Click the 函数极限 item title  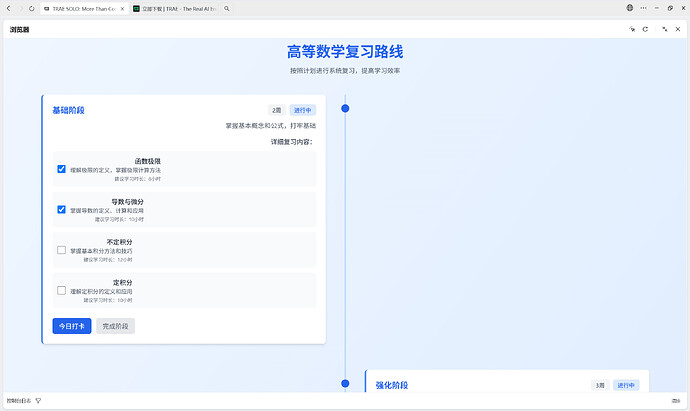tap(148, 161)
